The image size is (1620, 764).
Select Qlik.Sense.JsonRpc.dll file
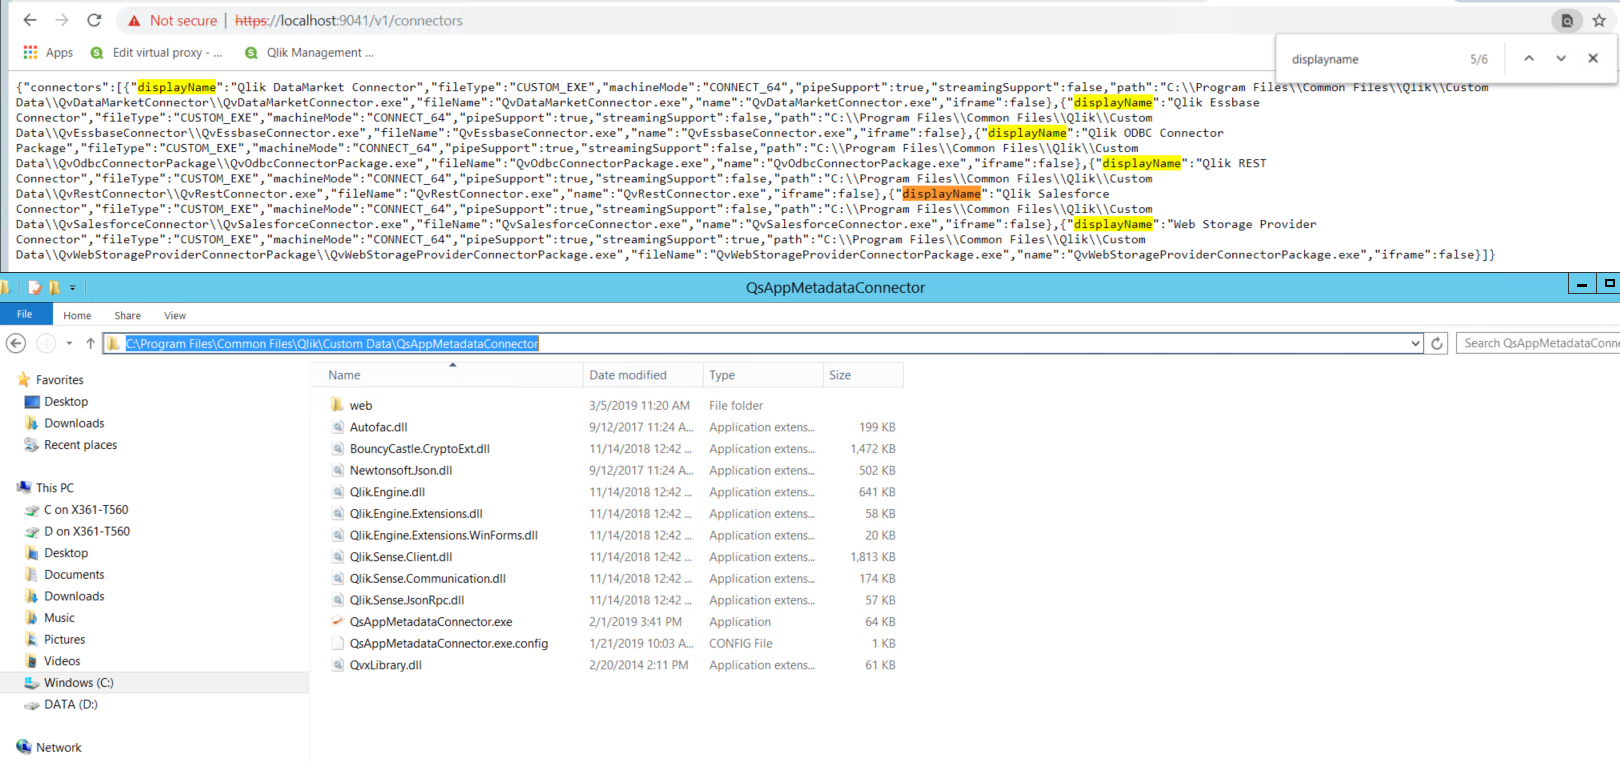point(407,601)
